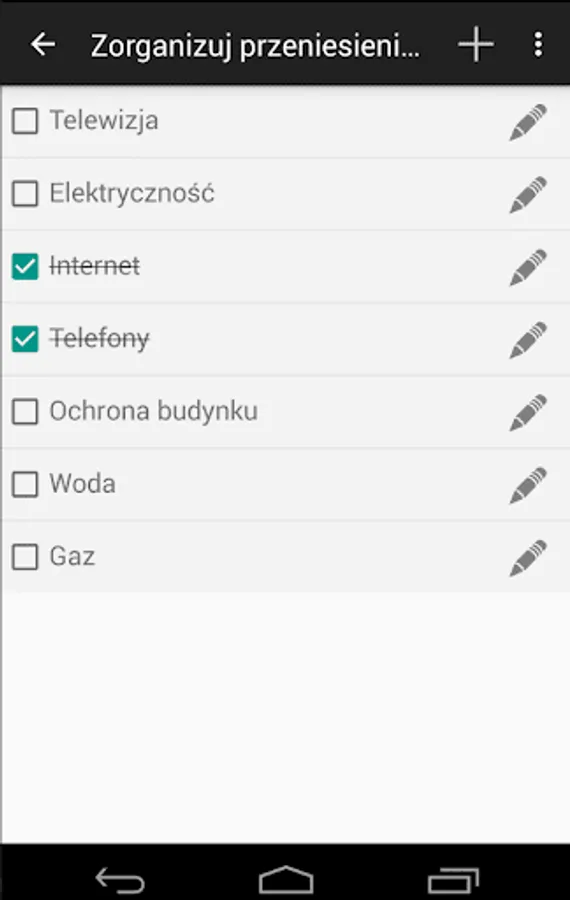
Task: Edit Elektryczność with pencil icon
Action: click(528, 195)
